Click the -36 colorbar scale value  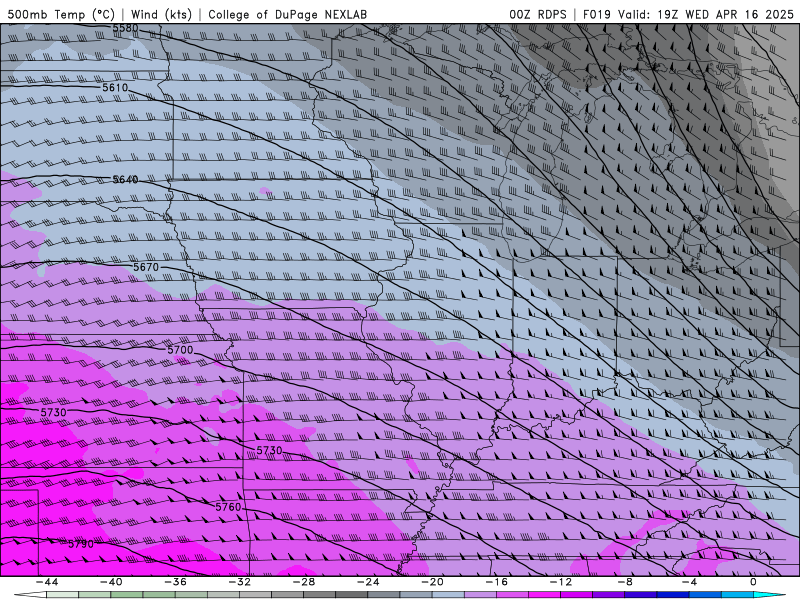(175, 582)
